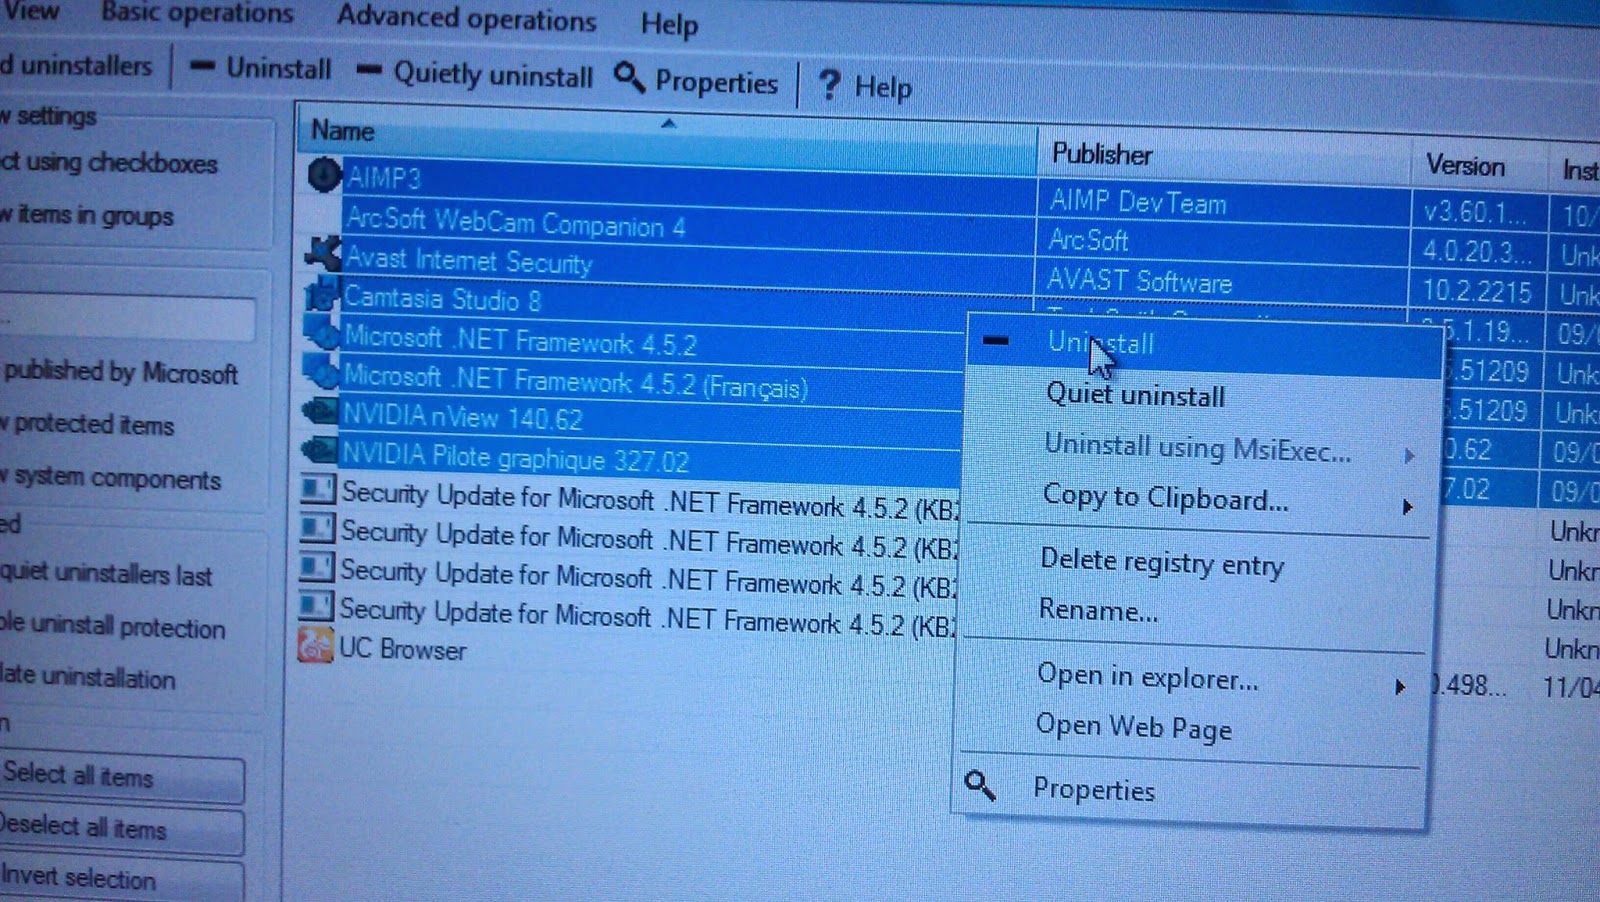
Task: Click the Deselect all items button
Action: (120, 830)
